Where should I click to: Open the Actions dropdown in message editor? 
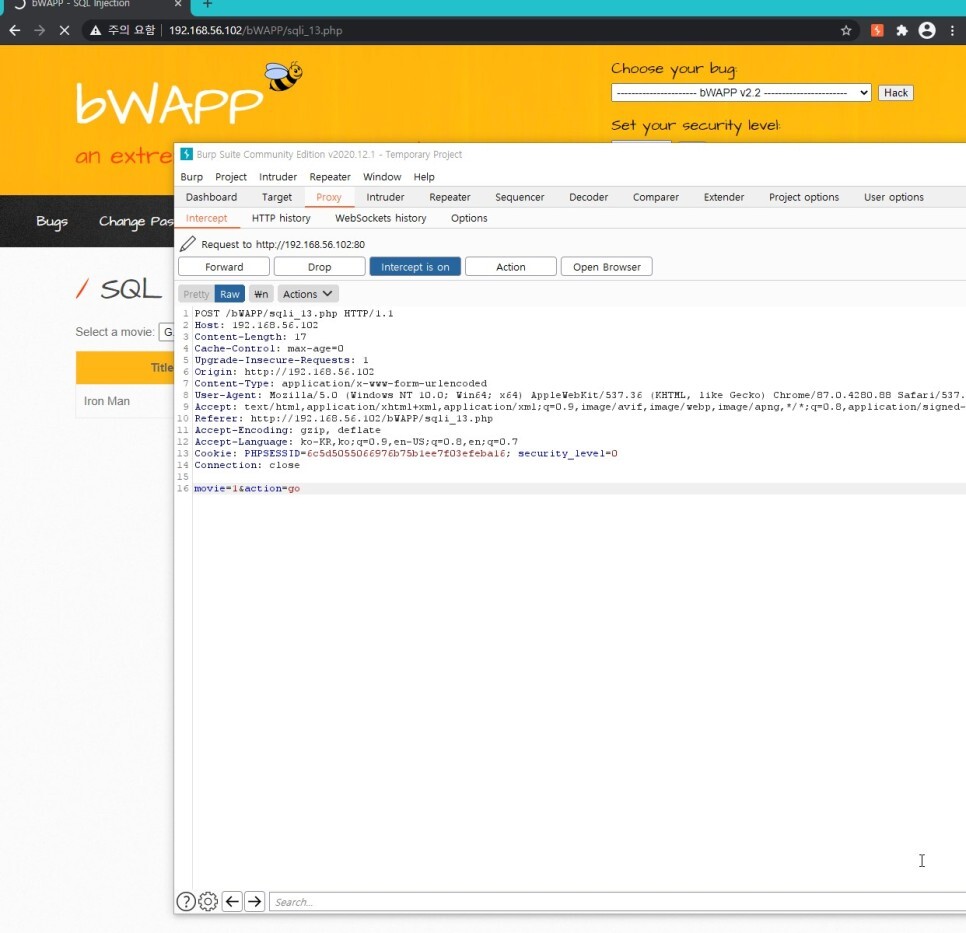(307, 294)
